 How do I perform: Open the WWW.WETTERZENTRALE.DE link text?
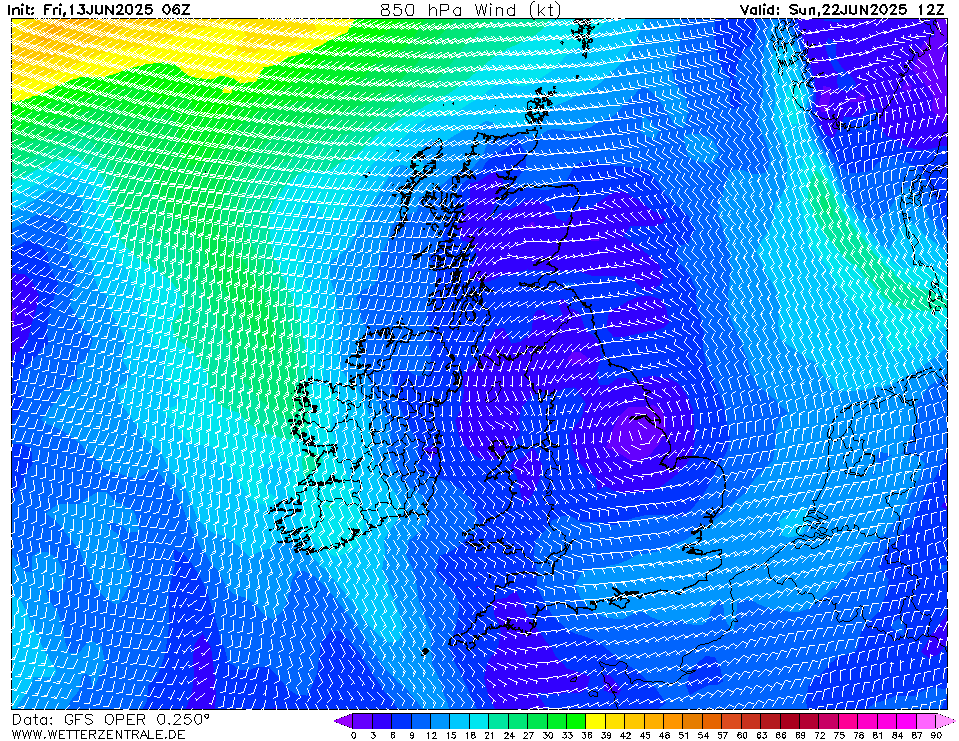click(x=98, y=734)
